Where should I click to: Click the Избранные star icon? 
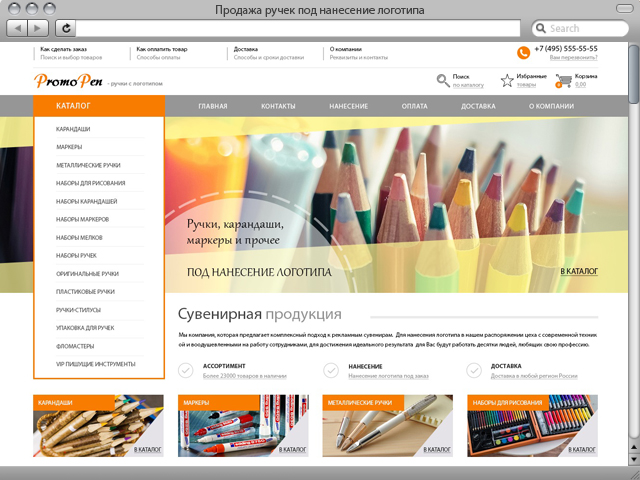coord(507,80)
